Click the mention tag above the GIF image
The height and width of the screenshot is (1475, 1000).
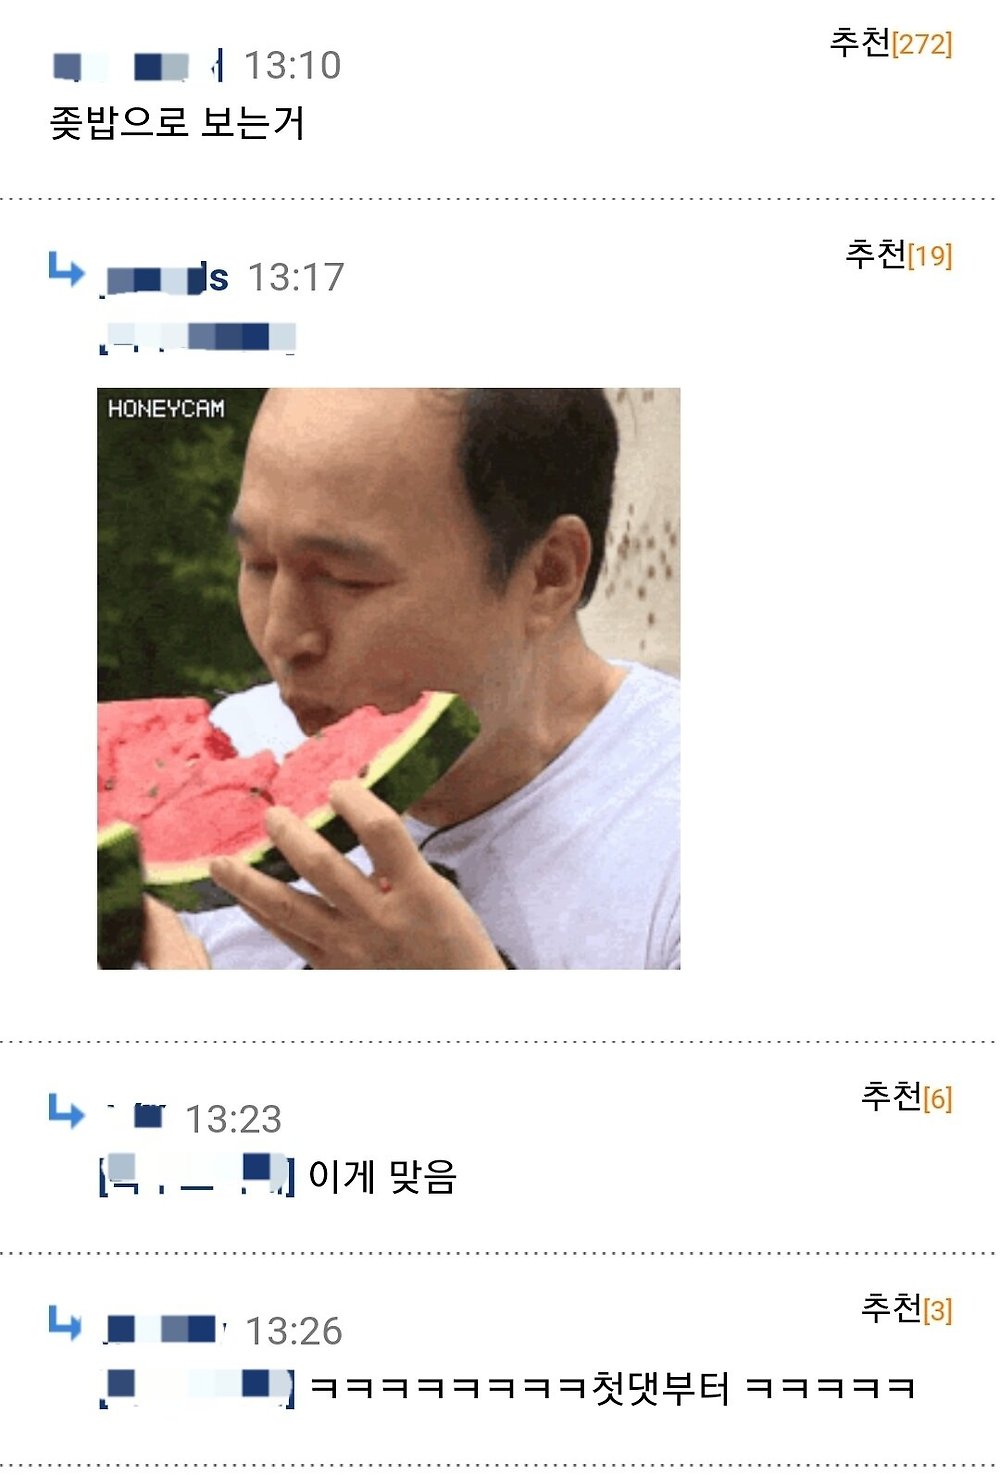[197, 337]
